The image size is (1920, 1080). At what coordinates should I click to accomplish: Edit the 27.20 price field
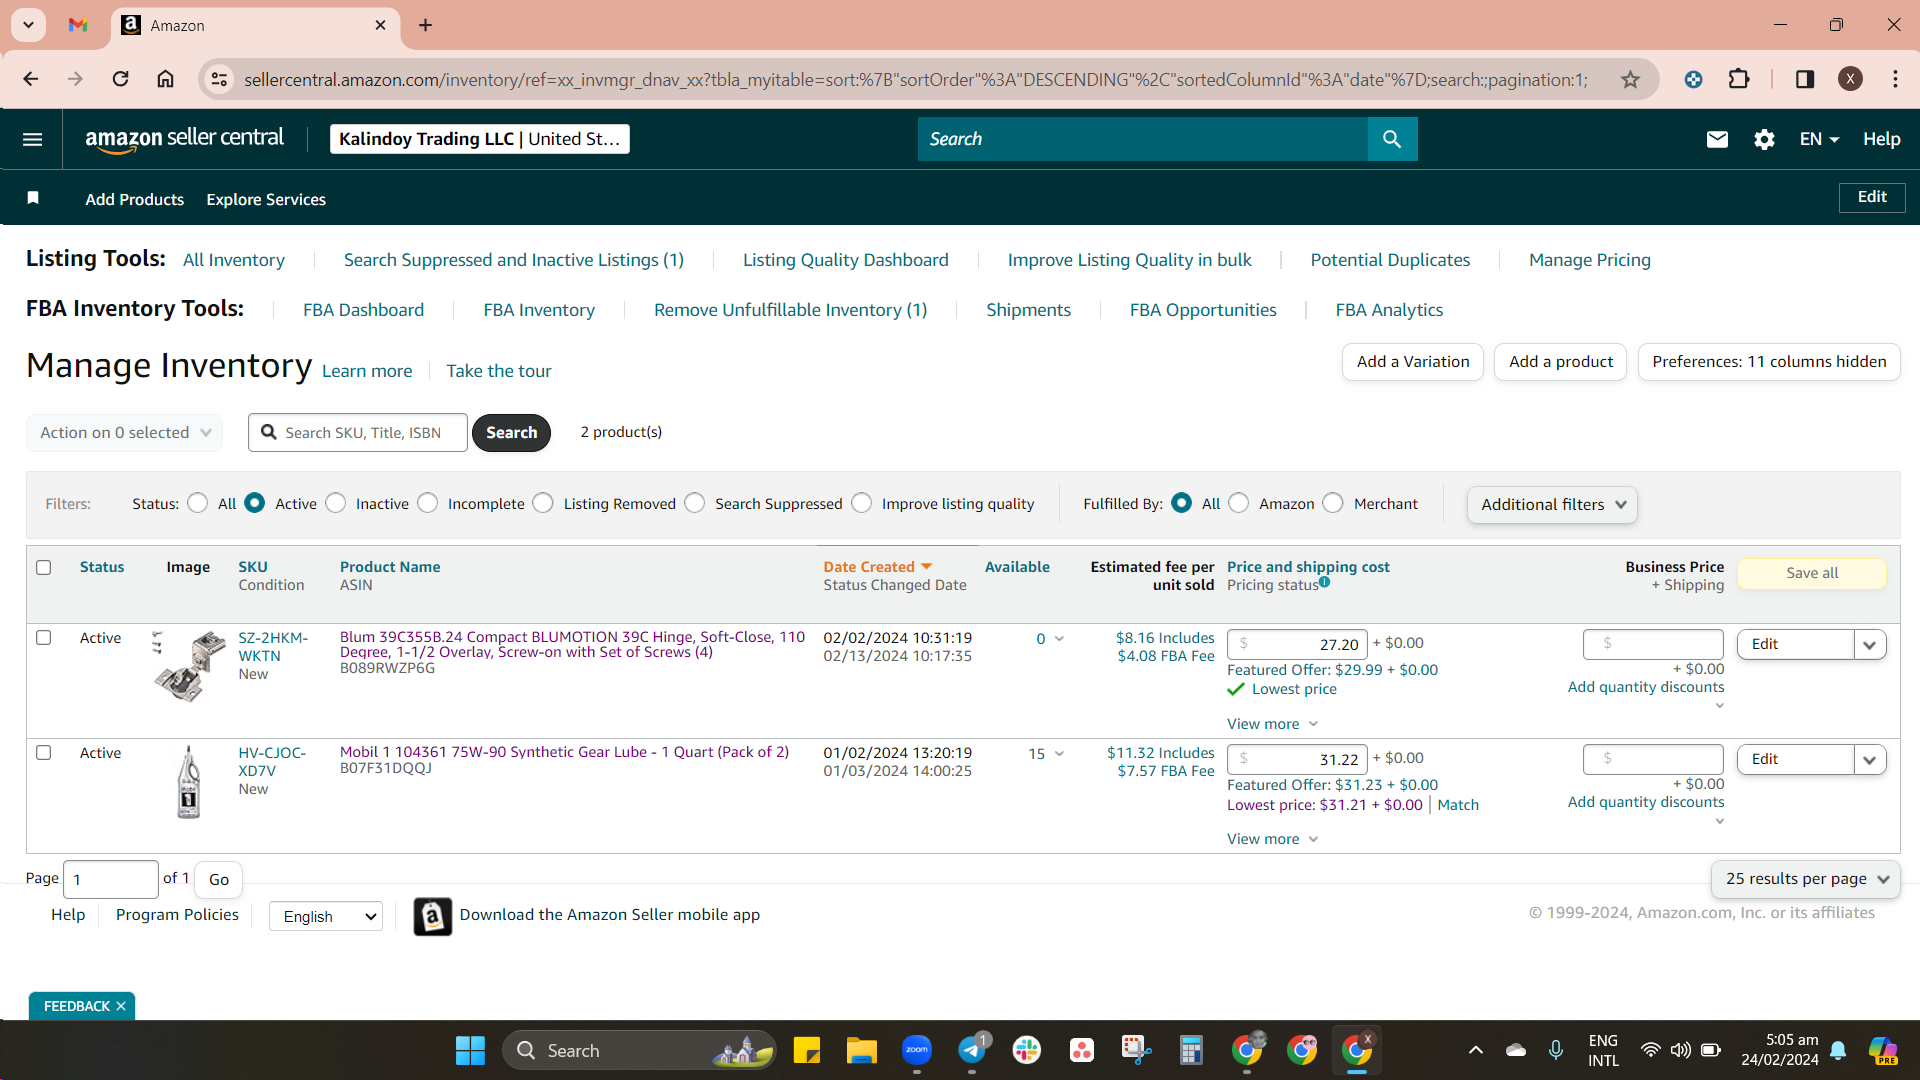pyautogui.click(x=1297, y=645)
